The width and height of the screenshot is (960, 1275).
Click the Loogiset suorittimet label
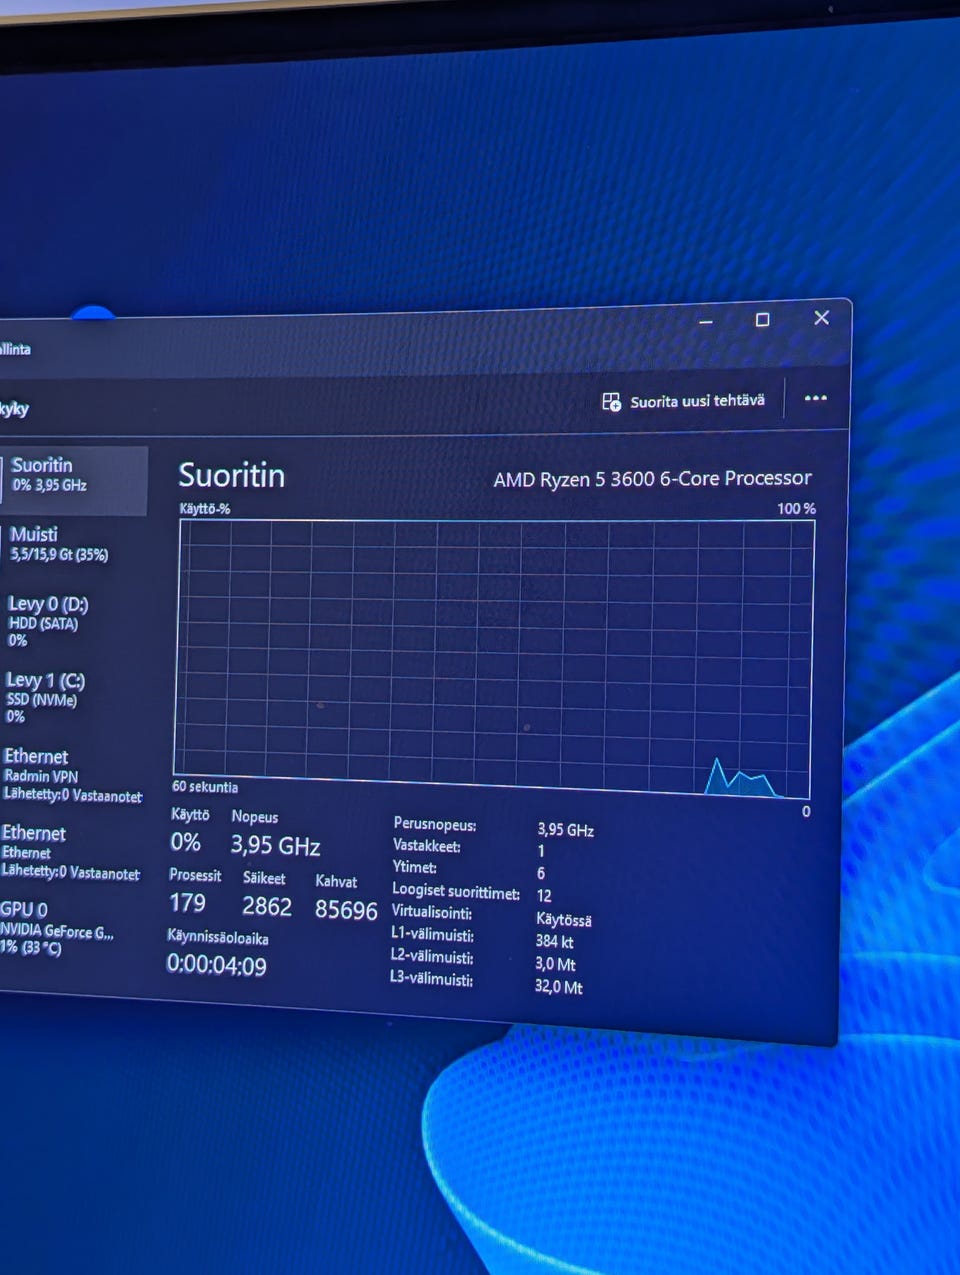tap(456, 891)
